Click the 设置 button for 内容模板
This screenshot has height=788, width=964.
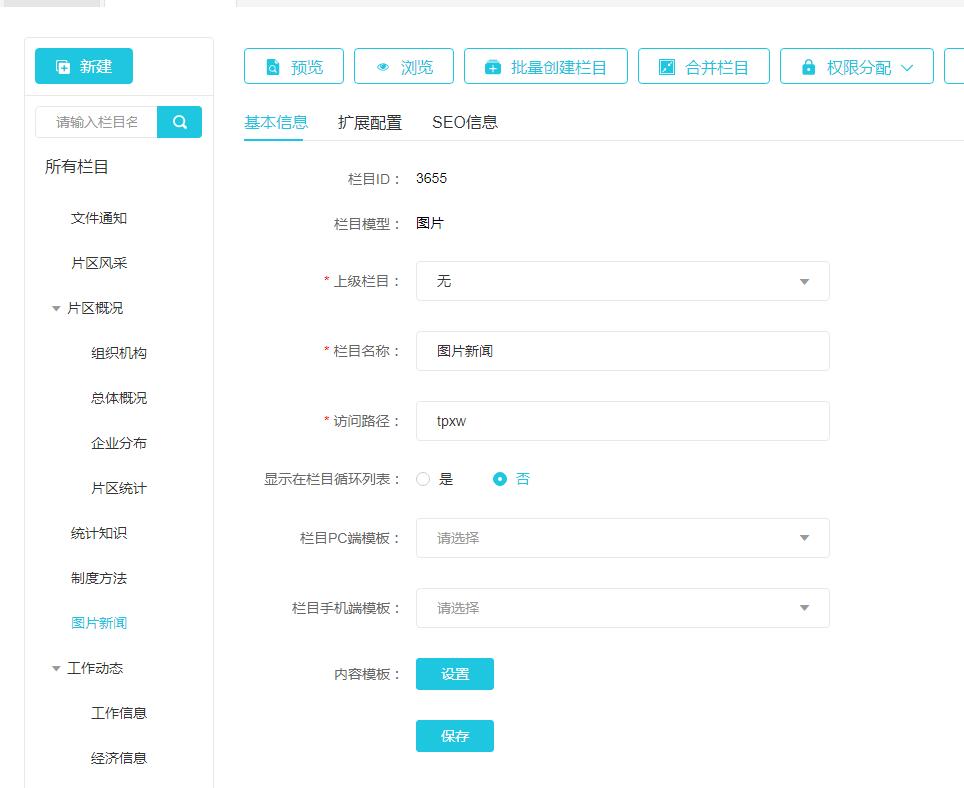(x=454, y=674)
